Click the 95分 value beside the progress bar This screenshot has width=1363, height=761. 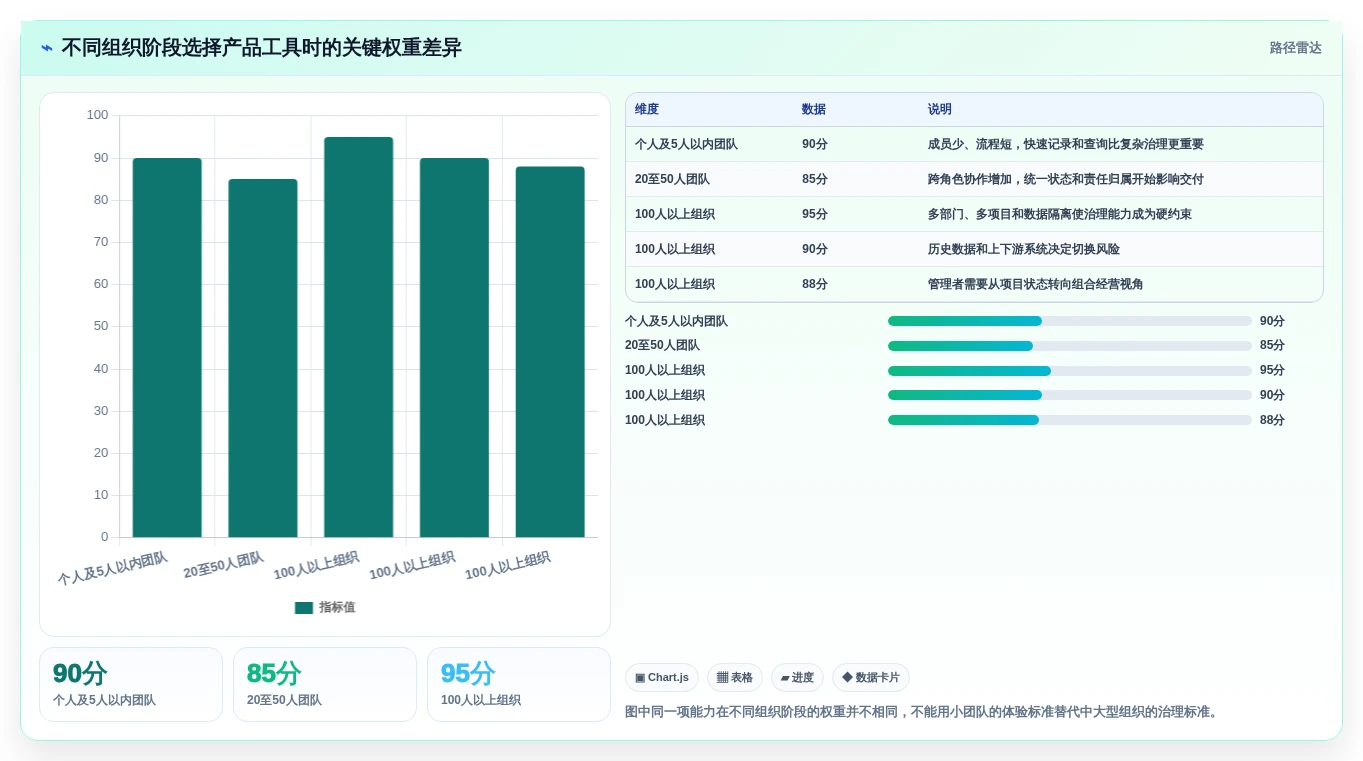click(x=1272, y=371)
